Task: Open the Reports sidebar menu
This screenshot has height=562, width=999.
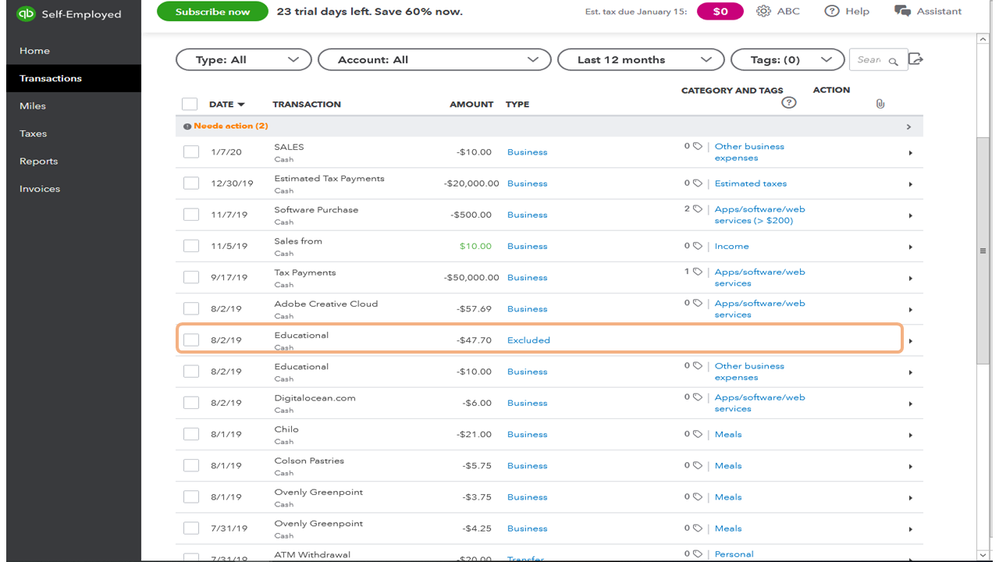Action: coord(39,161)
